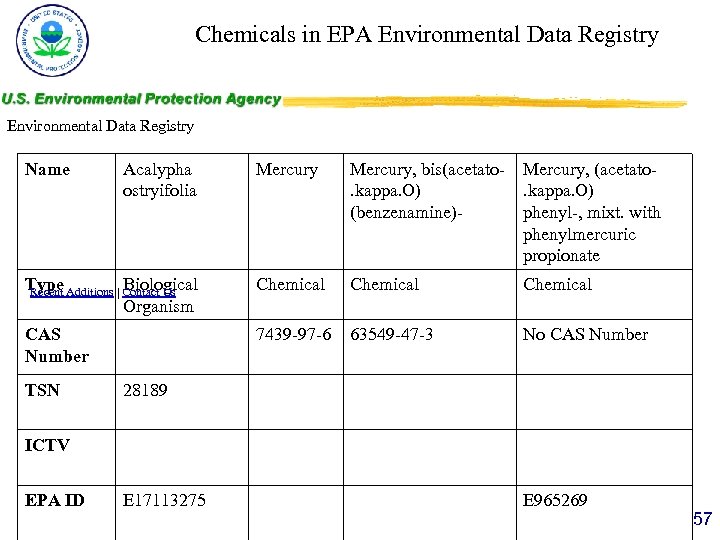Click EPA ID E965269

pos(555,500)
